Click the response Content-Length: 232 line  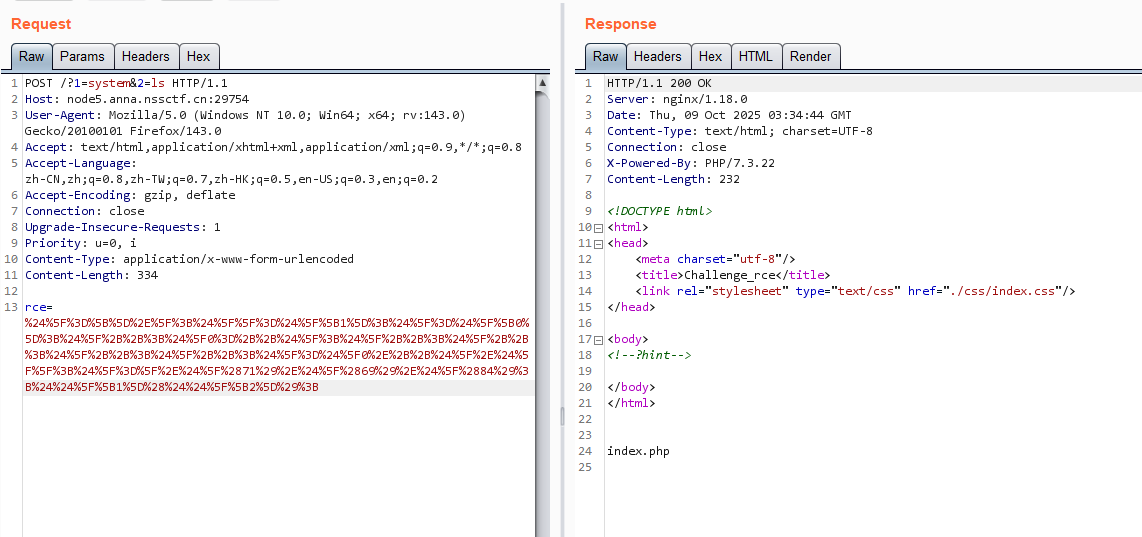point(674,179)
